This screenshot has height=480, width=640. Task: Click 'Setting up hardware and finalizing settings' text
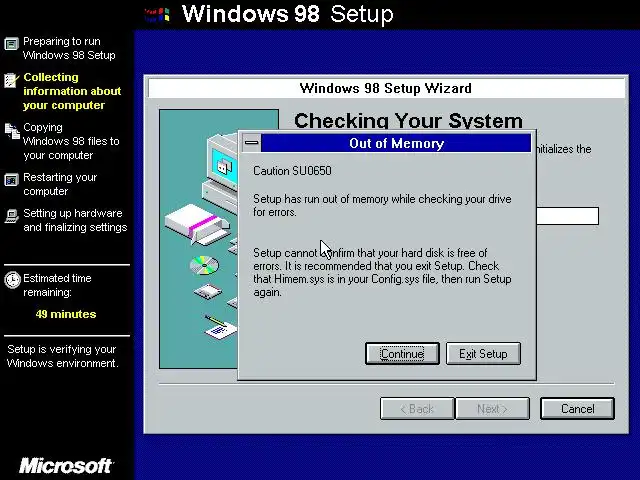tap(75, 220)
